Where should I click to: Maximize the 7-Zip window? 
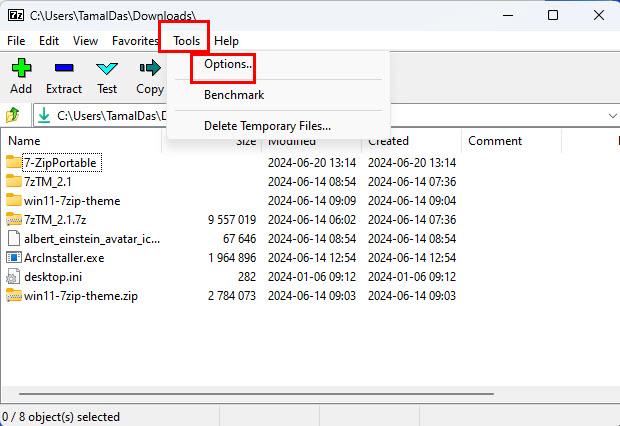click(x=553, y=15)
